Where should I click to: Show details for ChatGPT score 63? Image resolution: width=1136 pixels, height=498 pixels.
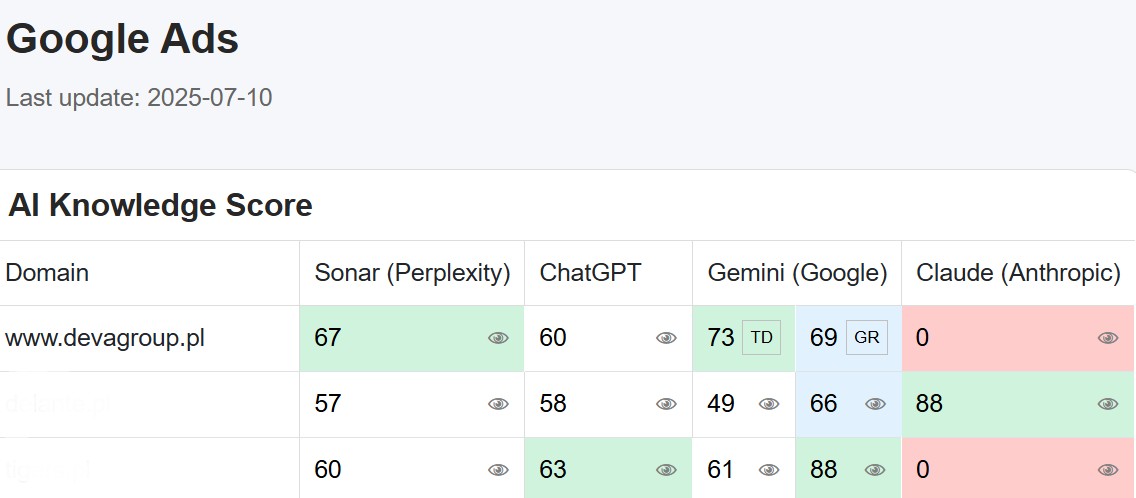(x=666, y=470)
